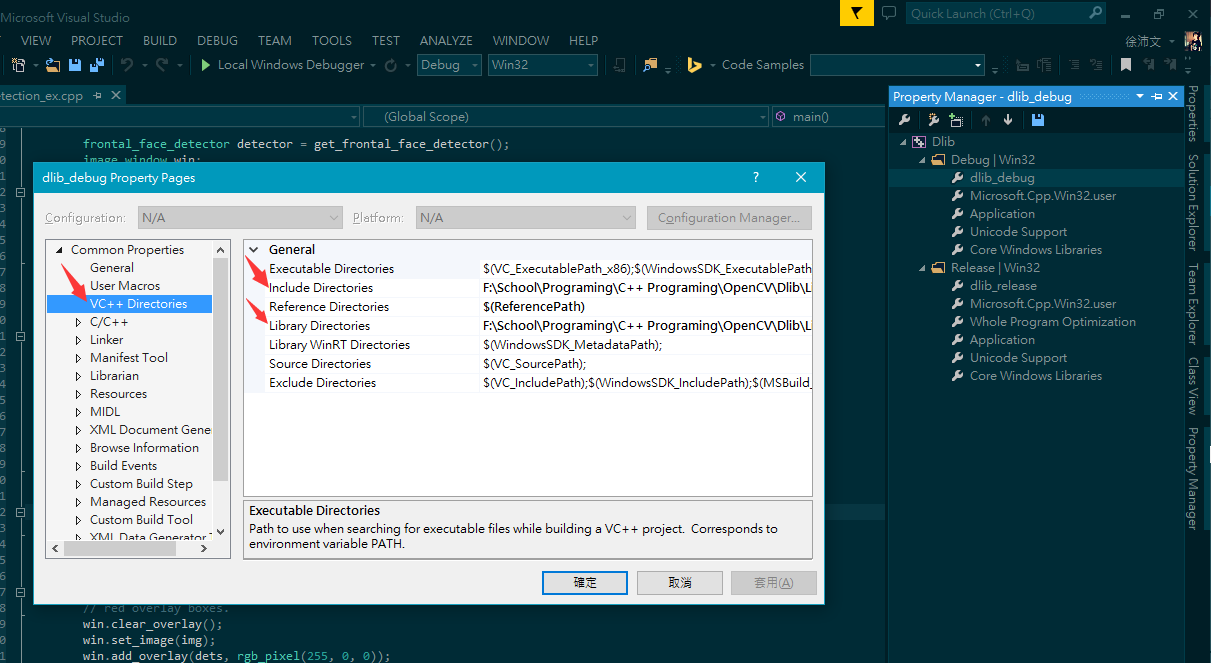This screenshot has height=663, width=1211.
Task: Collapse the Release | Win32 configuration node
Action: 923,268
